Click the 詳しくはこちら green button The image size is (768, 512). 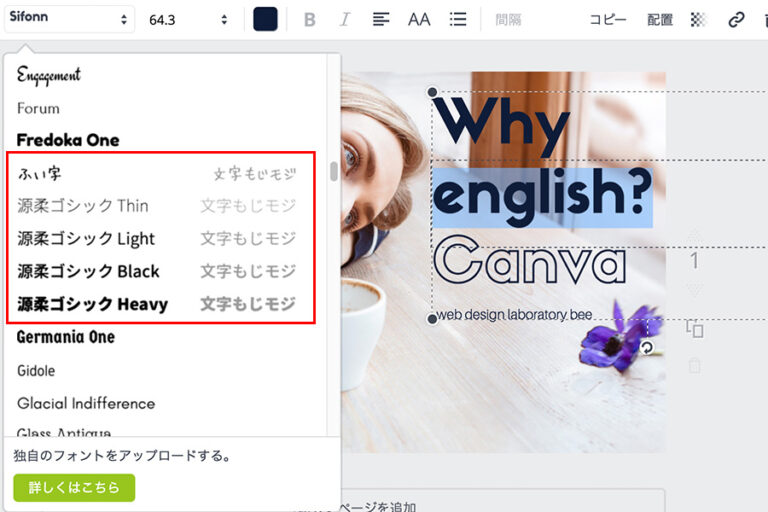[x=74, y=488]
